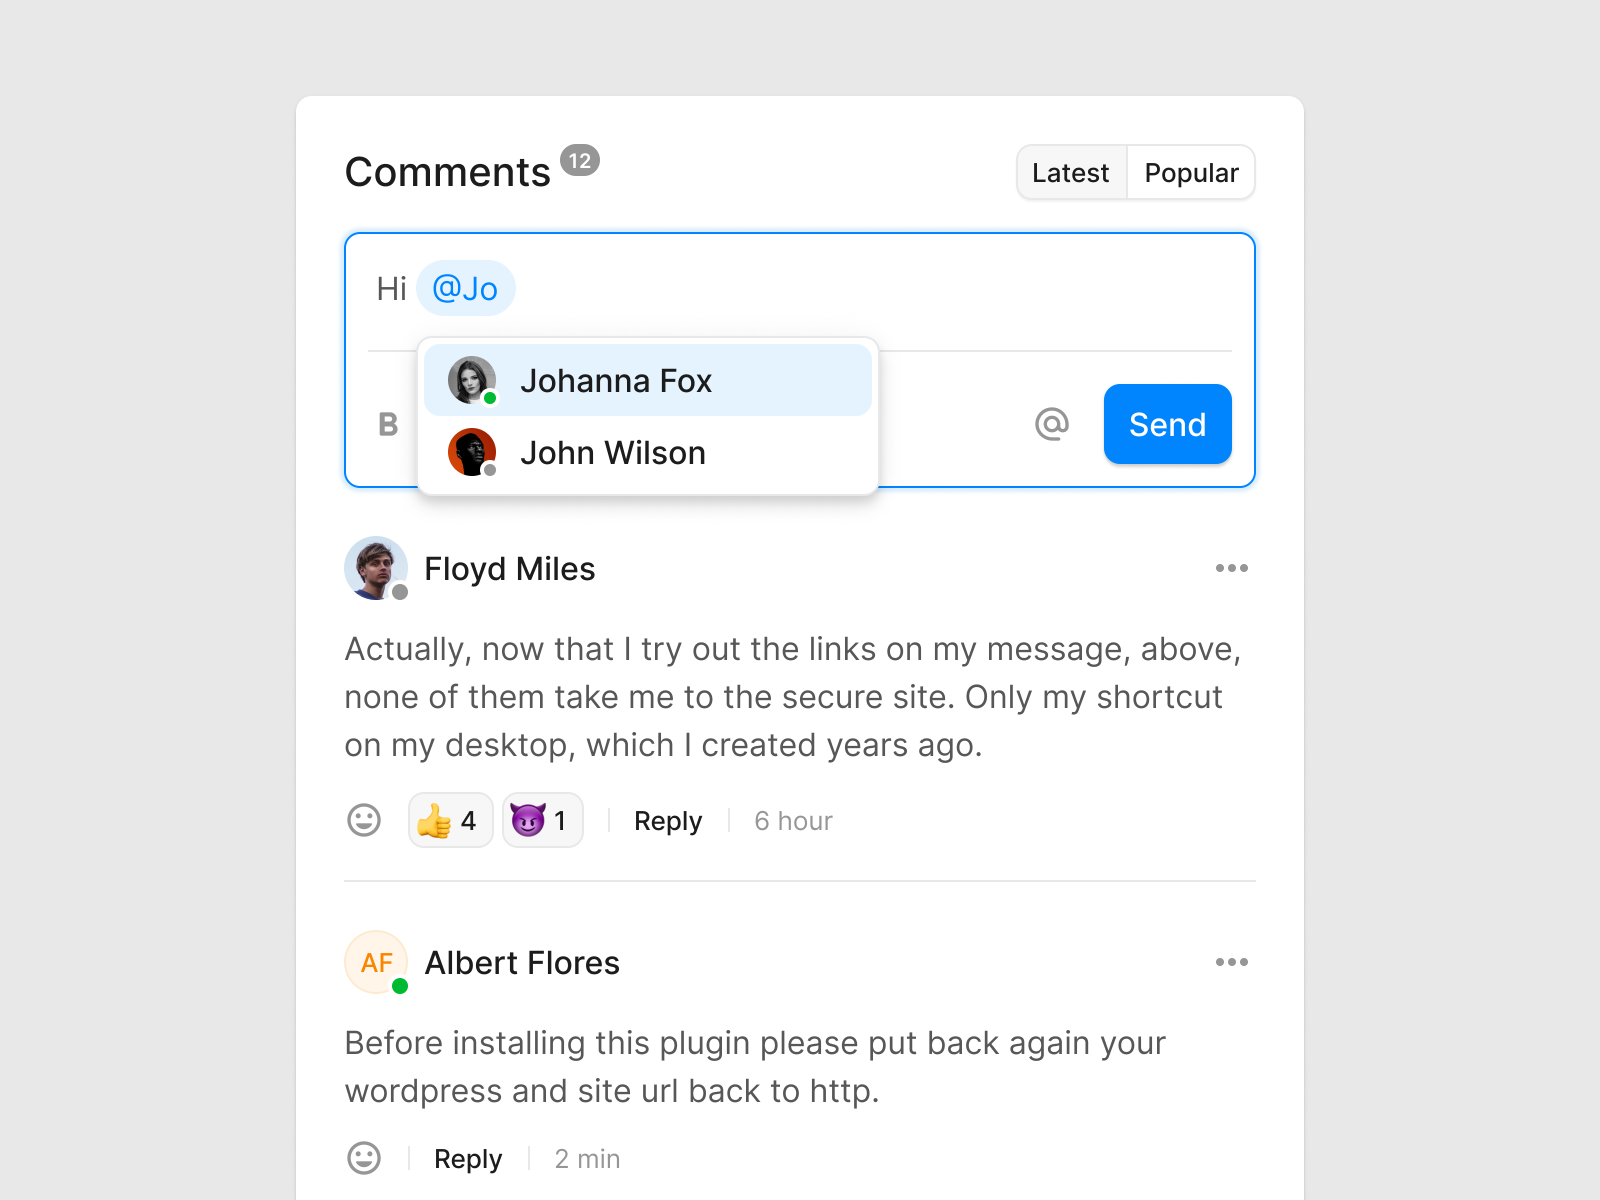Click Johanna Fox's avatar in the suggestion list

[x=470, y=380]
